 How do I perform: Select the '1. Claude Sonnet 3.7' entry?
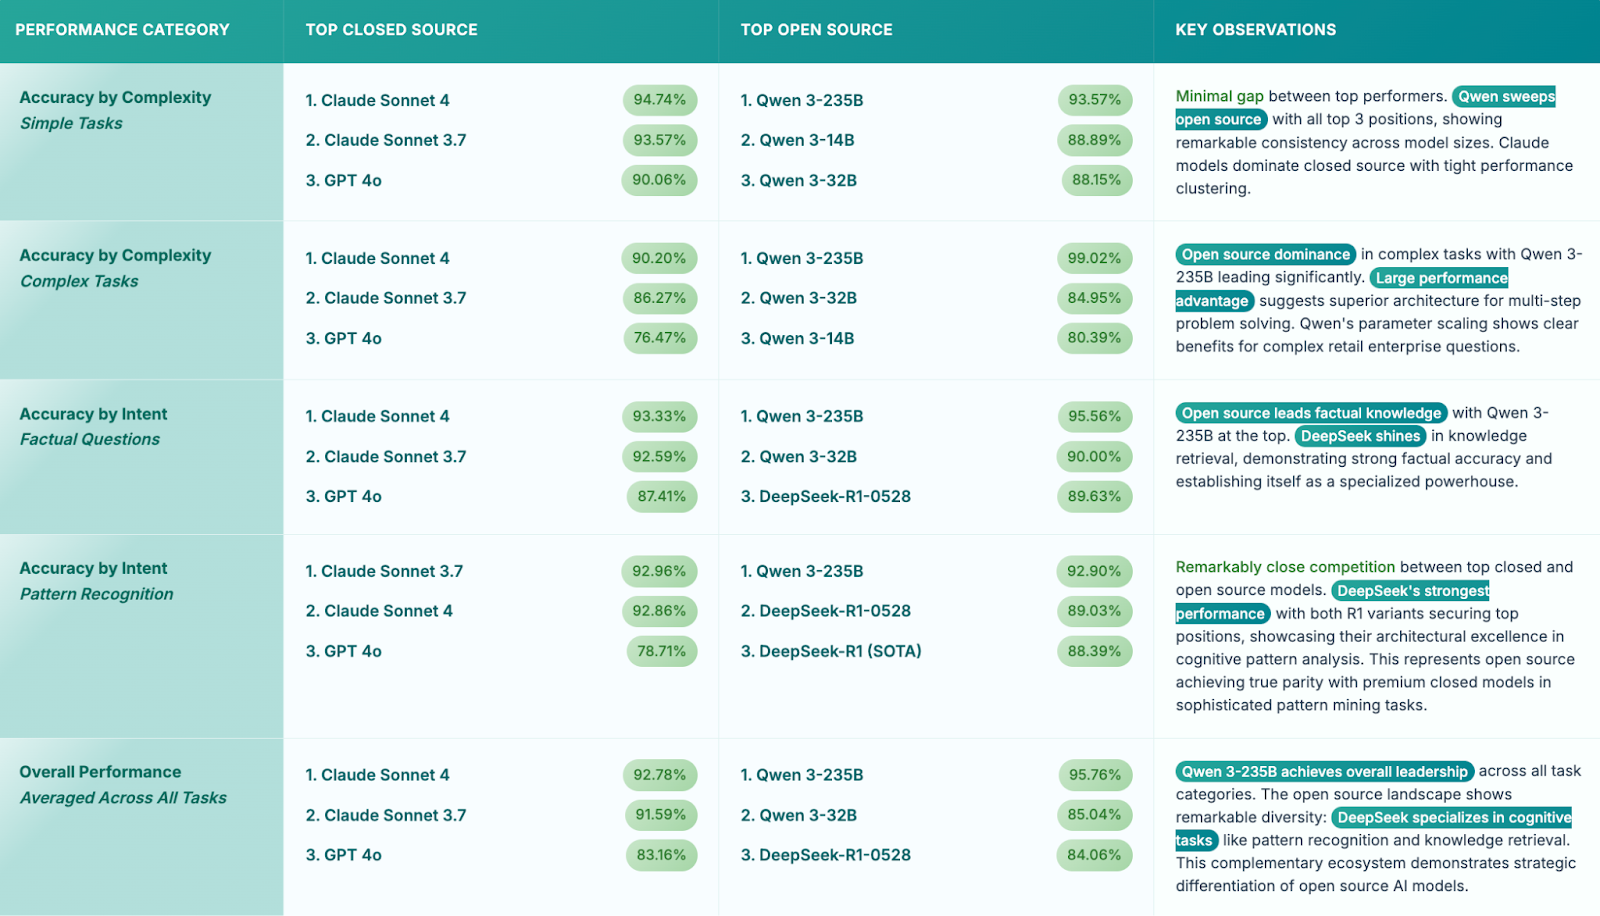[x=384, y=571]
